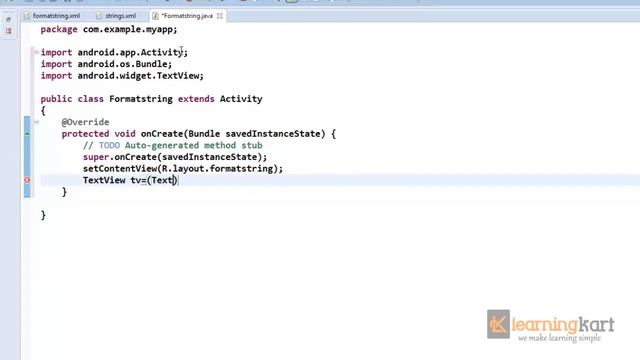The height and width of the screenshot is (360, 640).
Task: Close the Formatstring.java tab
Action: coord(220,16)
